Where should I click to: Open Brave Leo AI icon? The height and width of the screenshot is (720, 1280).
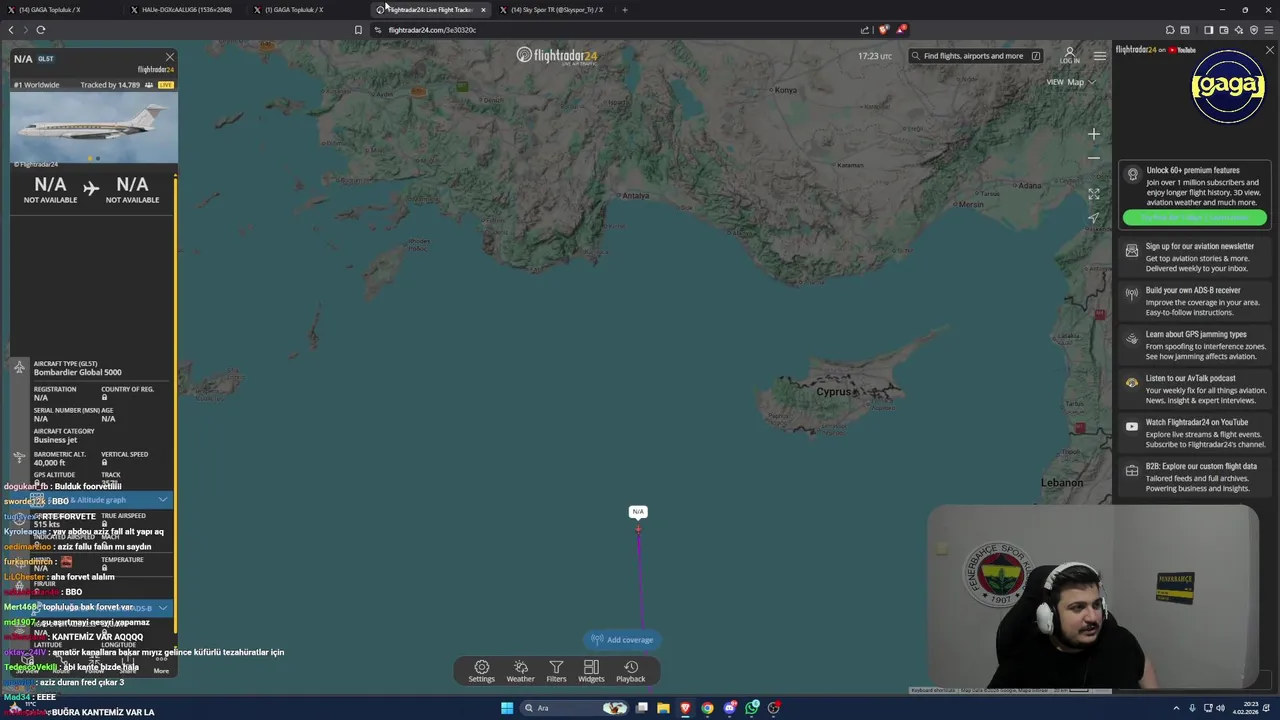(1238, 30)
